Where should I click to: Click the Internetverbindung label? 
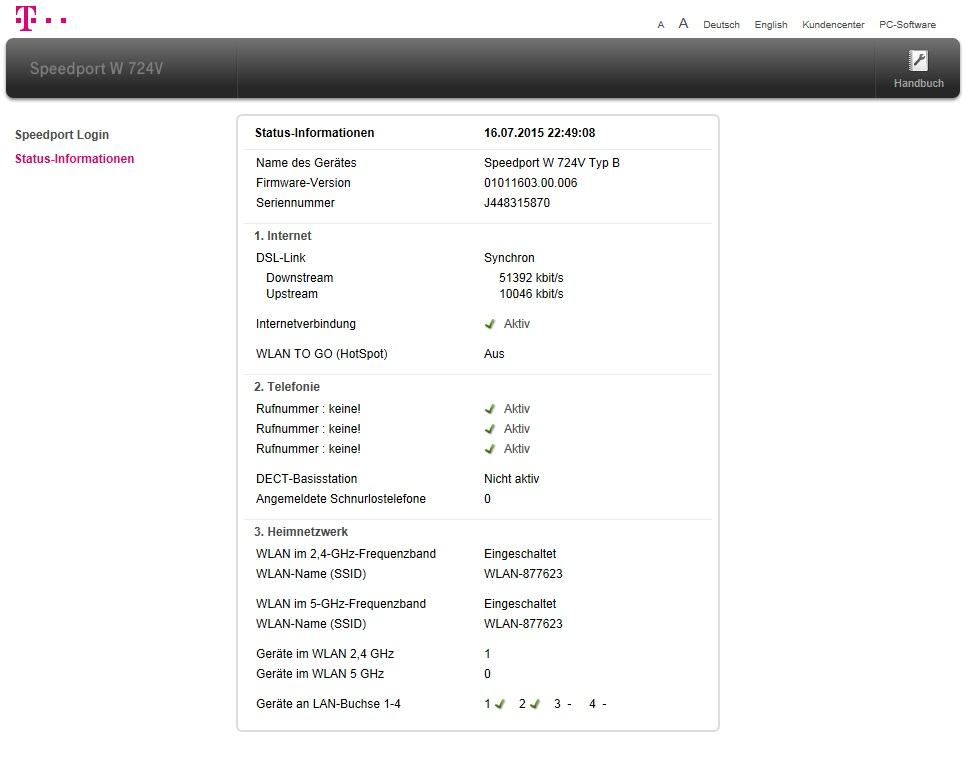(x=305, y=324)
